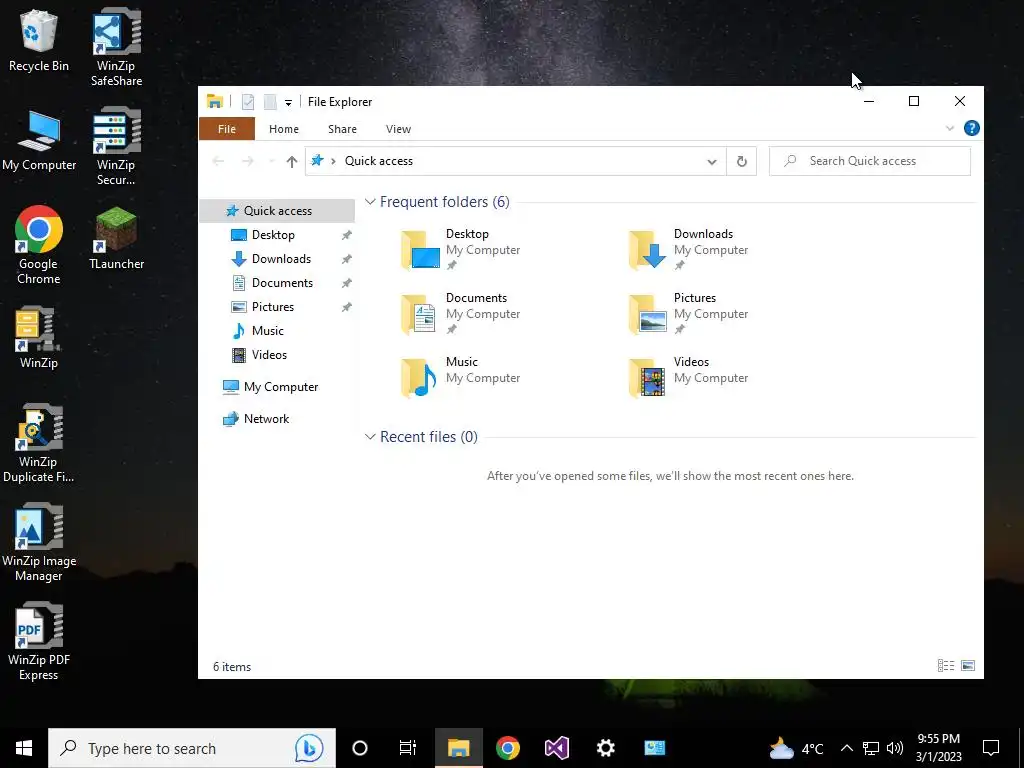The width and height of the screenshot is (1024, 768).
Task: Open the Bing icon in the search box
Action: (x=309, y=748)
